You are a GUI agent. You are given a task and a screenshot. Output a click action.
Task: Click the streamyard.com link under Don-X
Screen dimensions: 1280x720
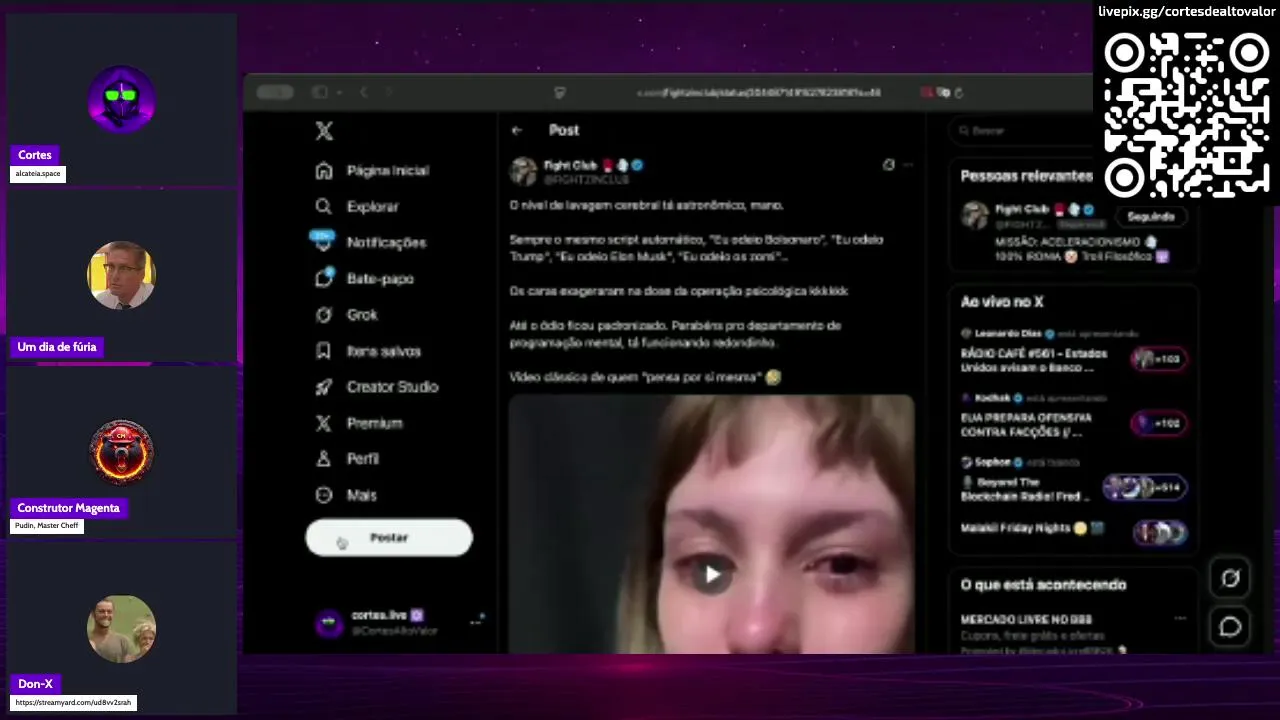[x=73, y=703]
